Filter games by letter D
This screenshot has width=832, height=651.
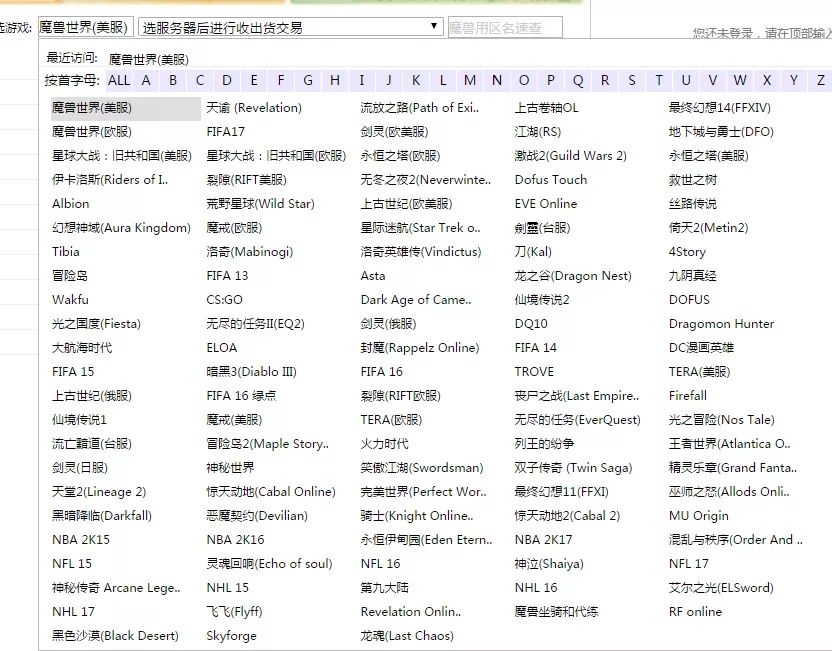227,80
